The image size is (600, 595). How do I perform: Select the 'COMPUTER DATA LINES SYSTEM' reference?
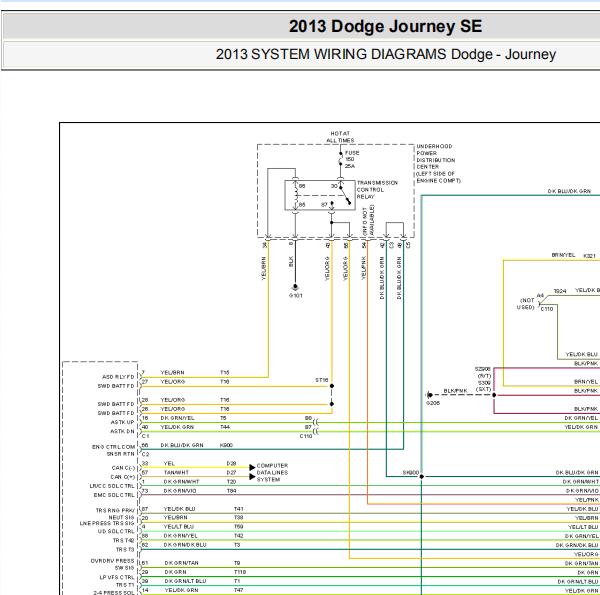[272, 473]
